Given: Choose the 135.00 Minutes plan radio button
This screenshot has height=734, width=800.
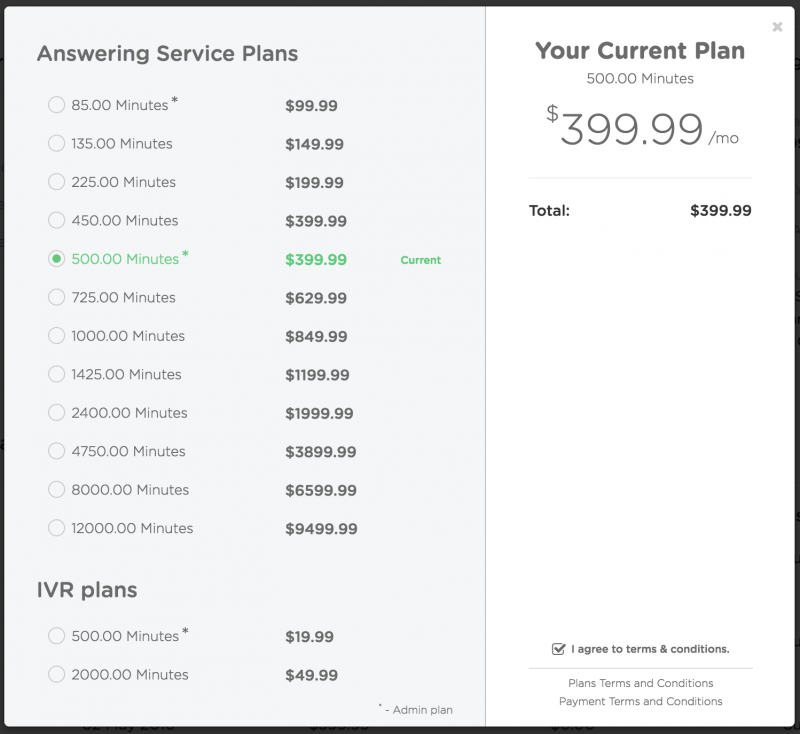Looking at the screenshot, I should pyautogui.click(x=57, y=144).
